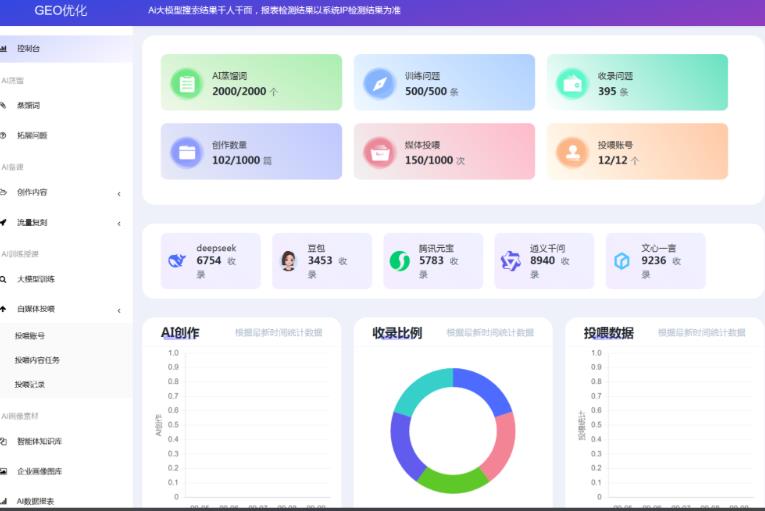
Task: Click the wallet icon on 收录问题 card
Action: coord(572,84)
